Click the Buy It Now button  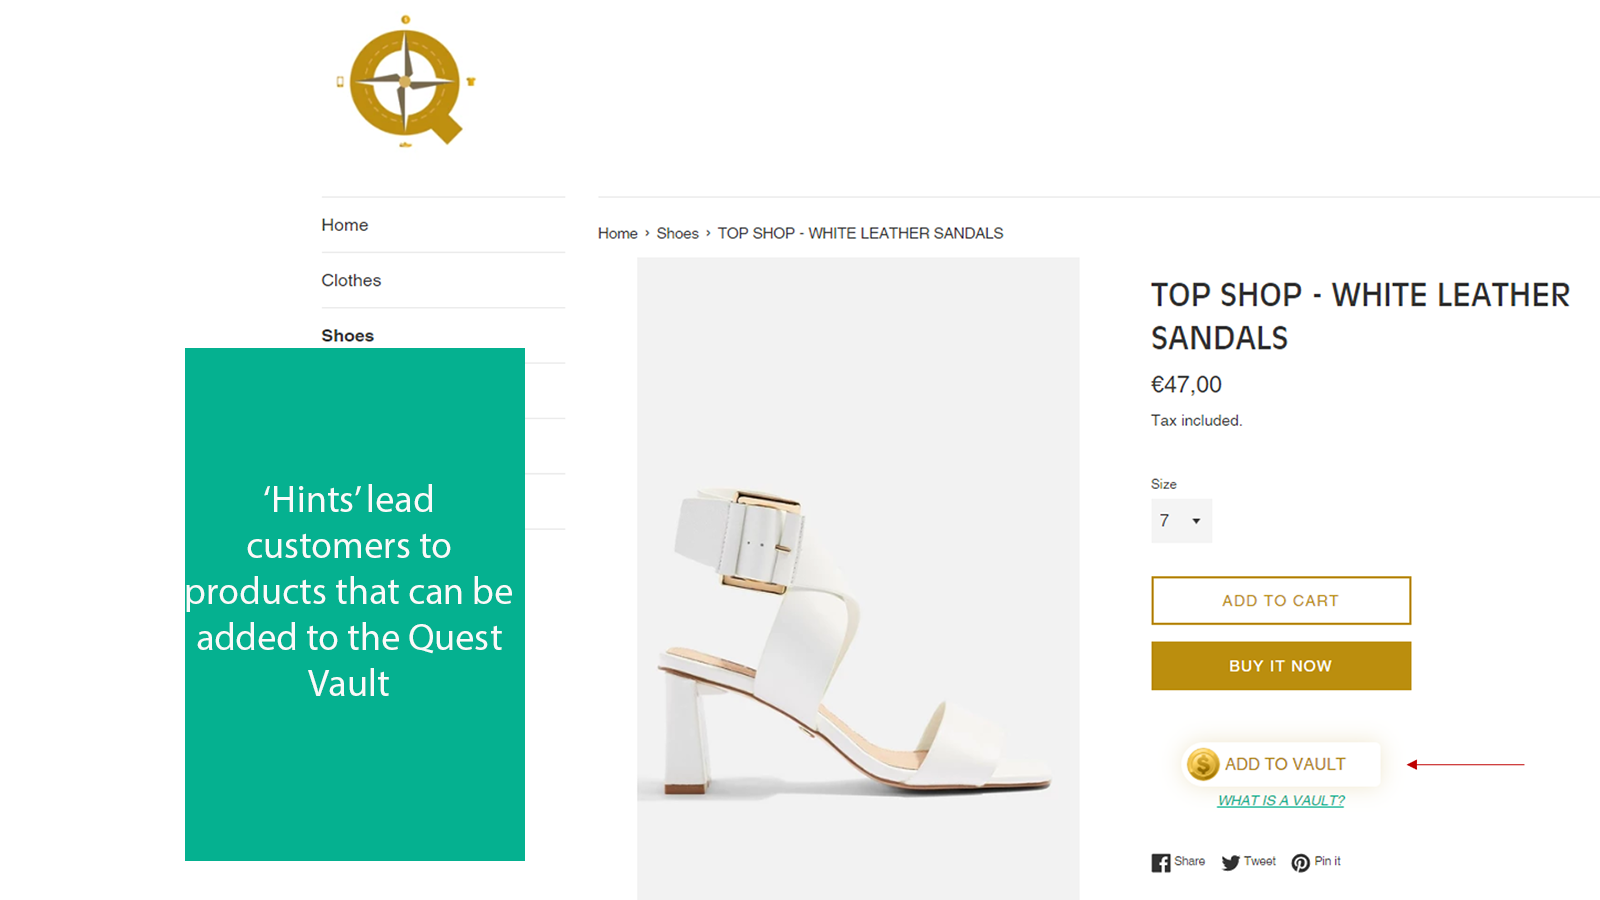click(x=1281, y=666)
